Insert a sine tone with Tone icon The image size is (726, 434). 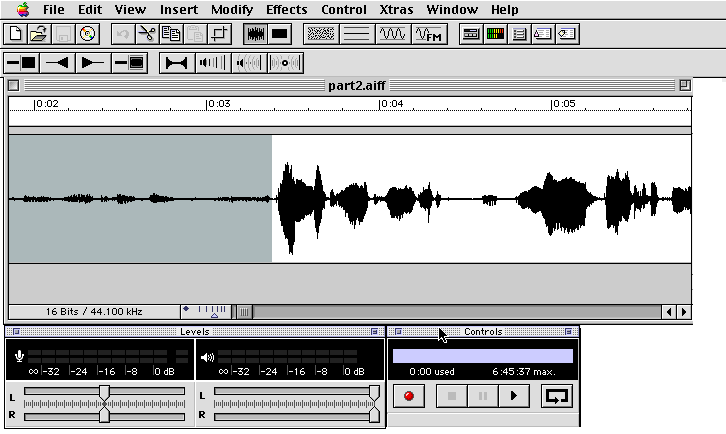(x=393, y=34)
